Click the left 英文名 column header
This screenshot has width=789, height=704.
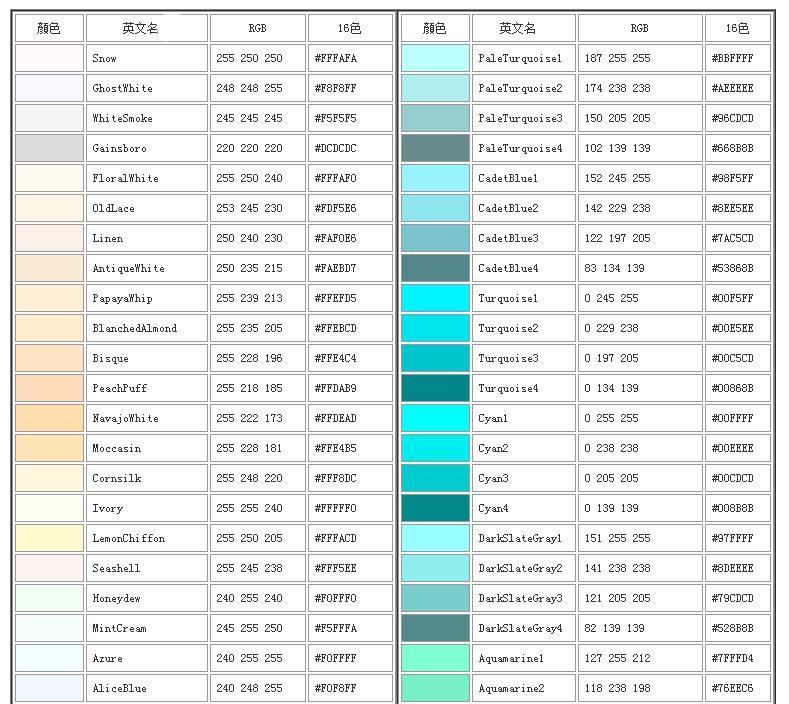(146, 28)
